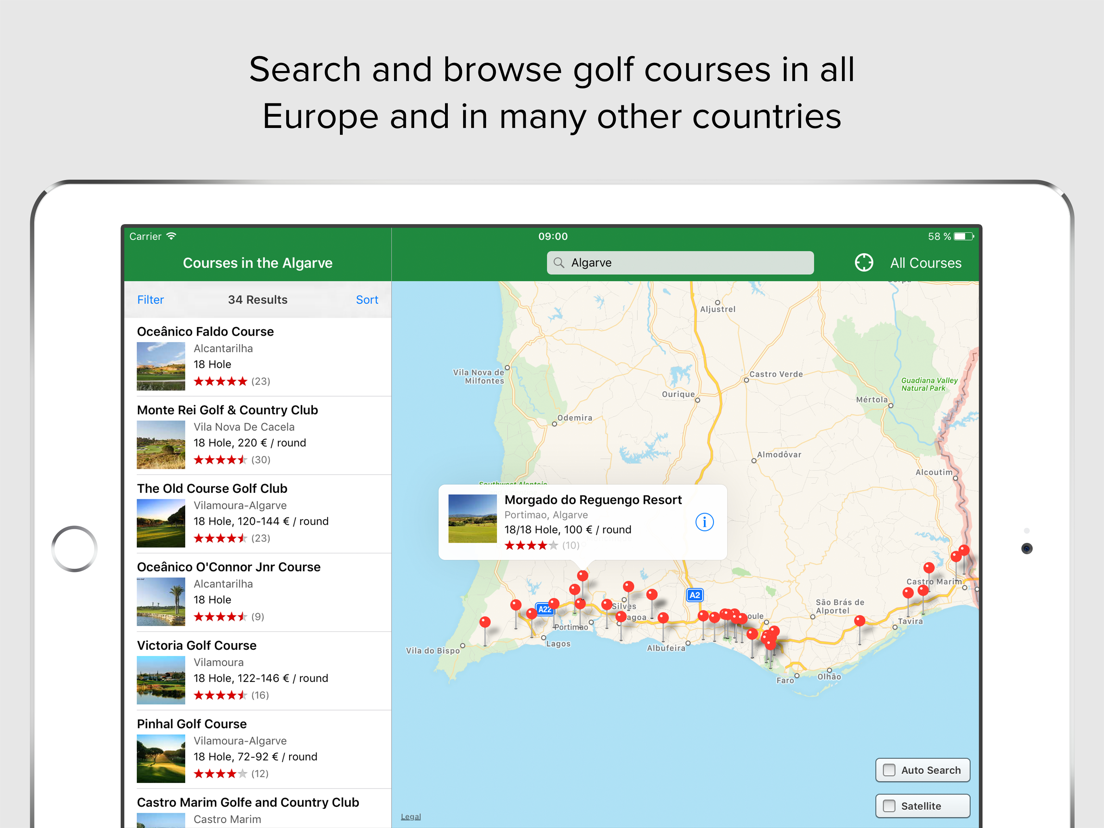Click the search magnifier icon
This screenshot has width=1104, height=828.
click(559, 263)
